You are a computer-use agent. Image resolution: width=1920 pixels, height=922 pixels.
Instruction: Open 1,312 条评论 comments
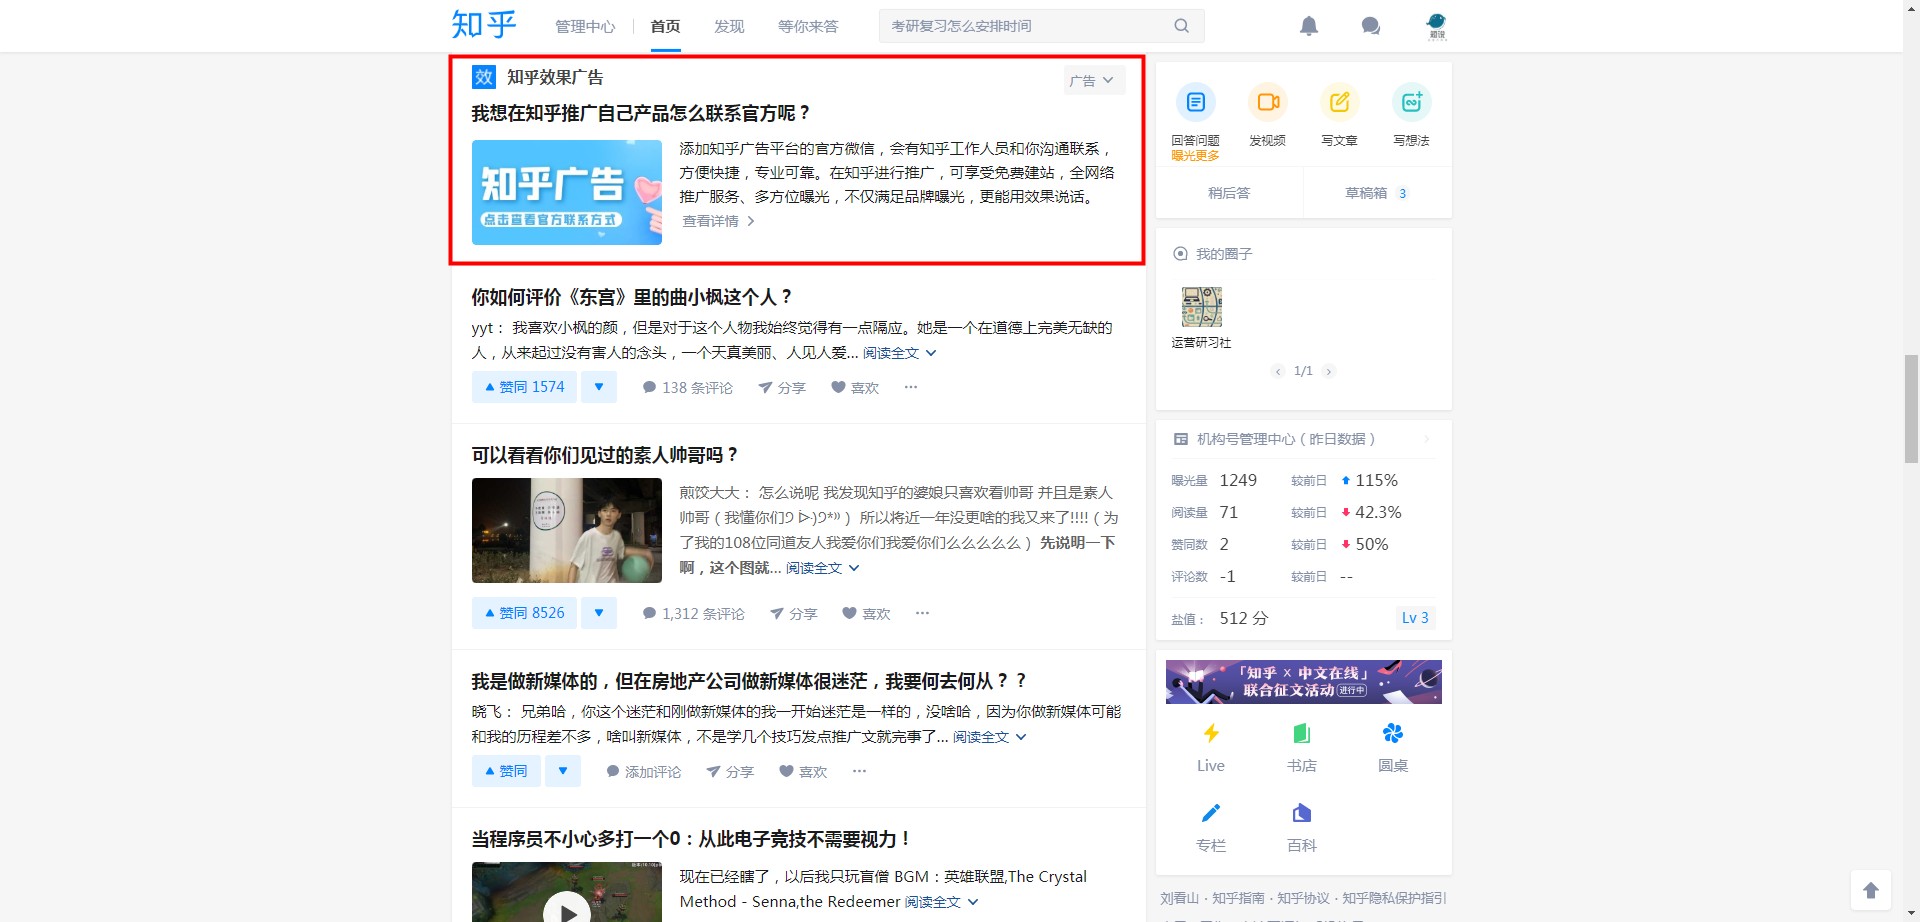click(694, 614)
